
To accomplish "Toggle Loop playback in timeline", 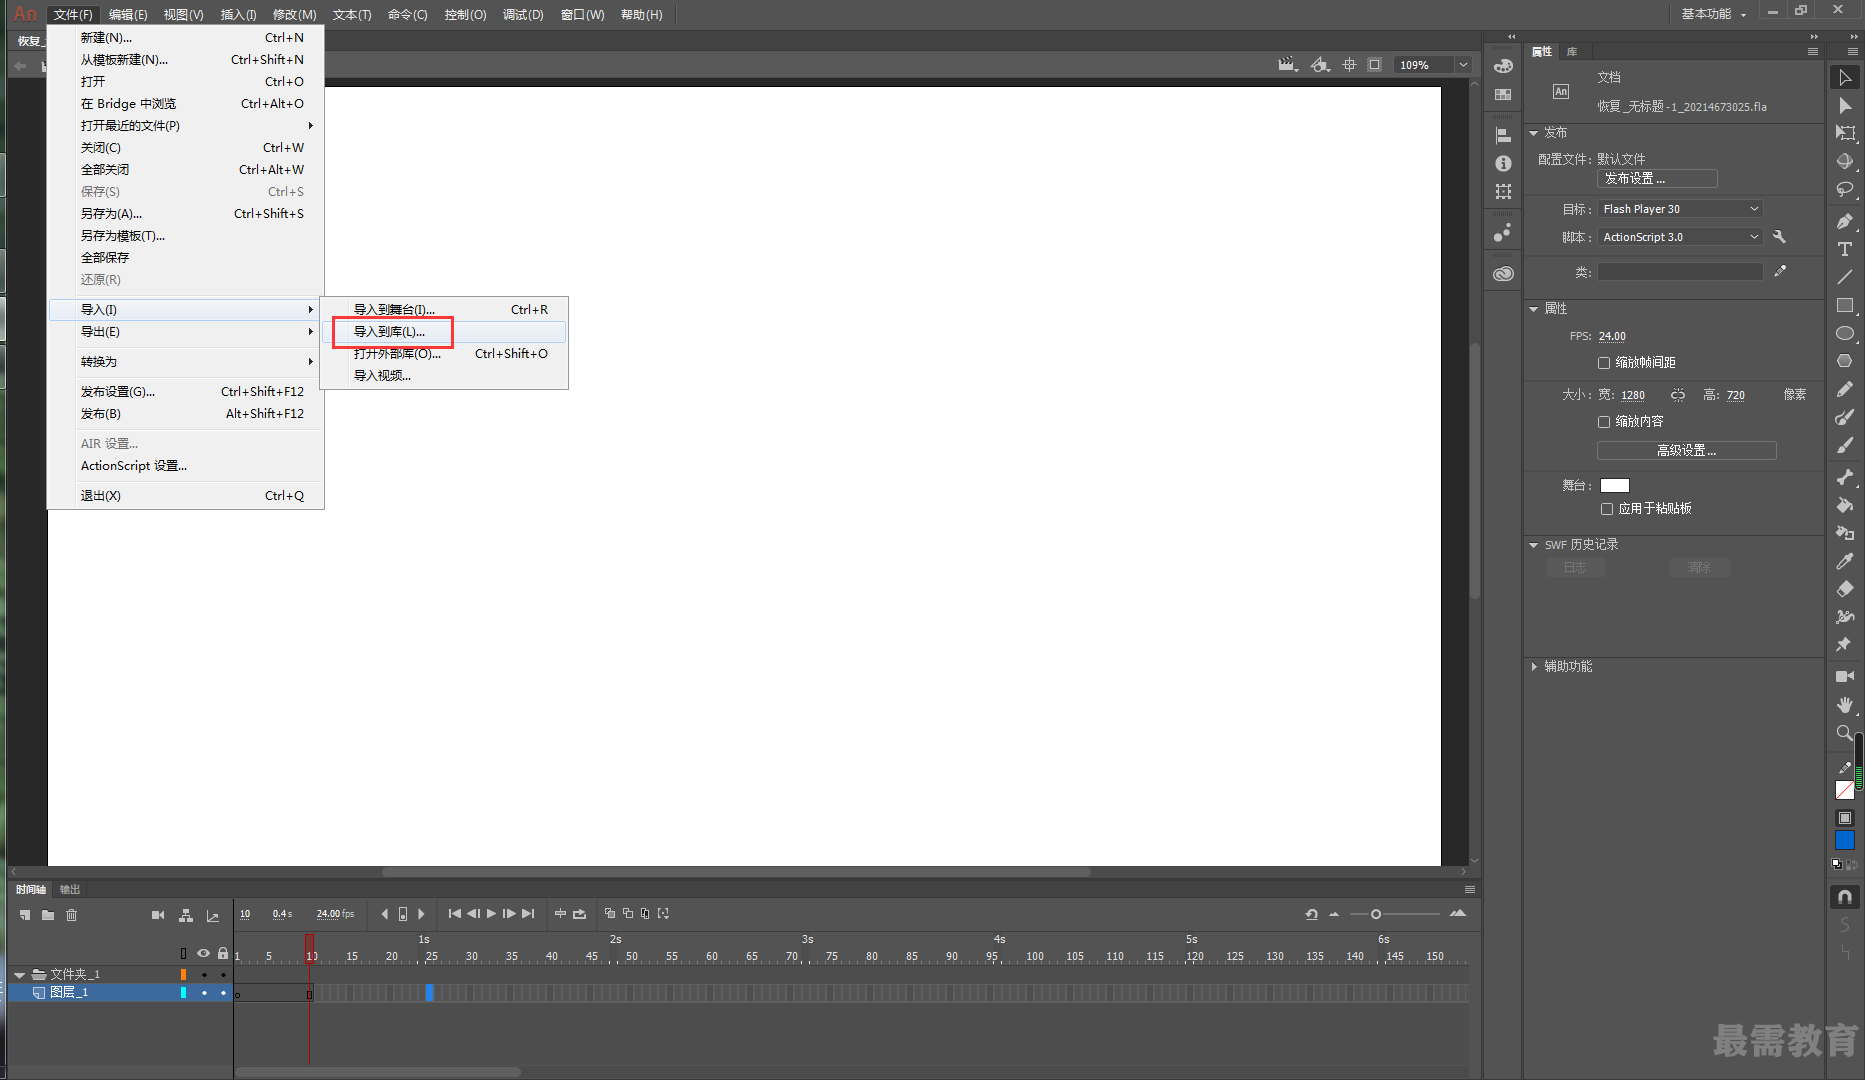I will pyautogui.click(x=579, y=914).
